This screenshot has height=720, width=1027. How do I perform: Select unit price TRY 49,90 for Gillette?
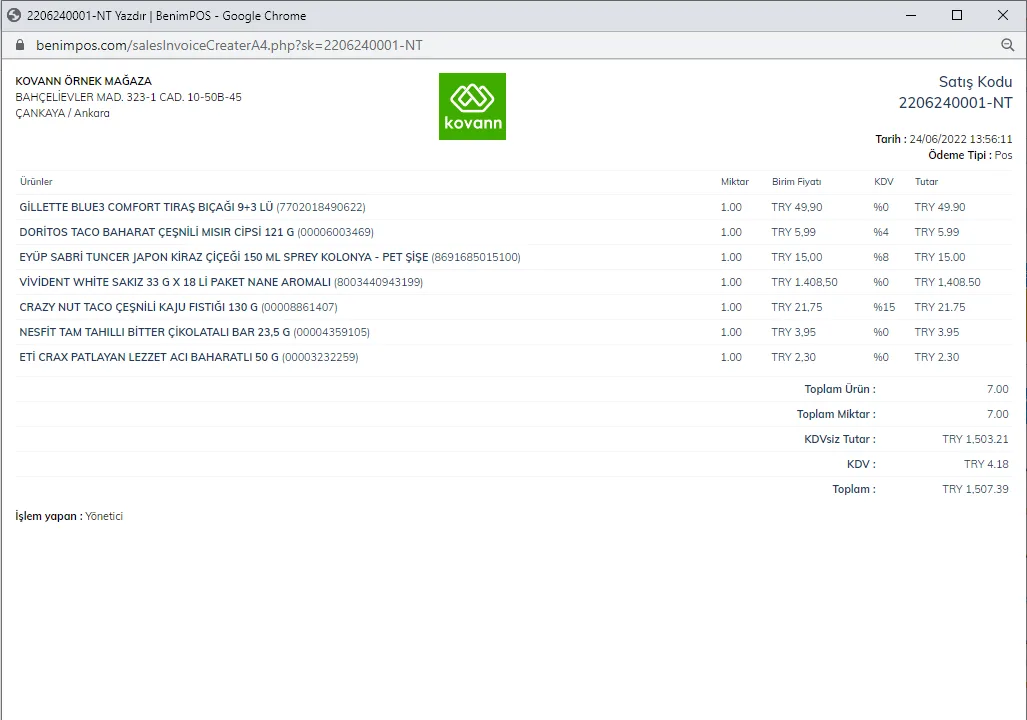tap(796, 207)
